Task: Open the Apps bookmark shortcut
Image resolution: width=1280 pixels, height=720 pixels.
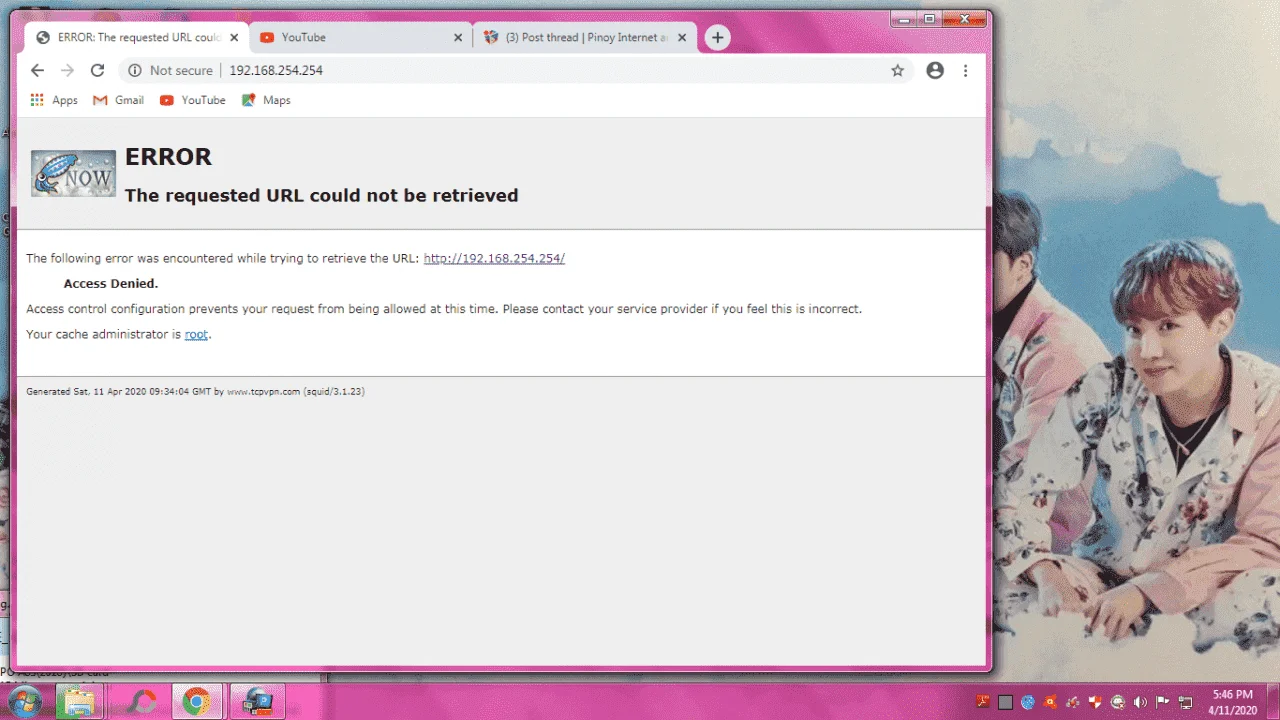Action: pyautogui.click(x=54, y=100)
